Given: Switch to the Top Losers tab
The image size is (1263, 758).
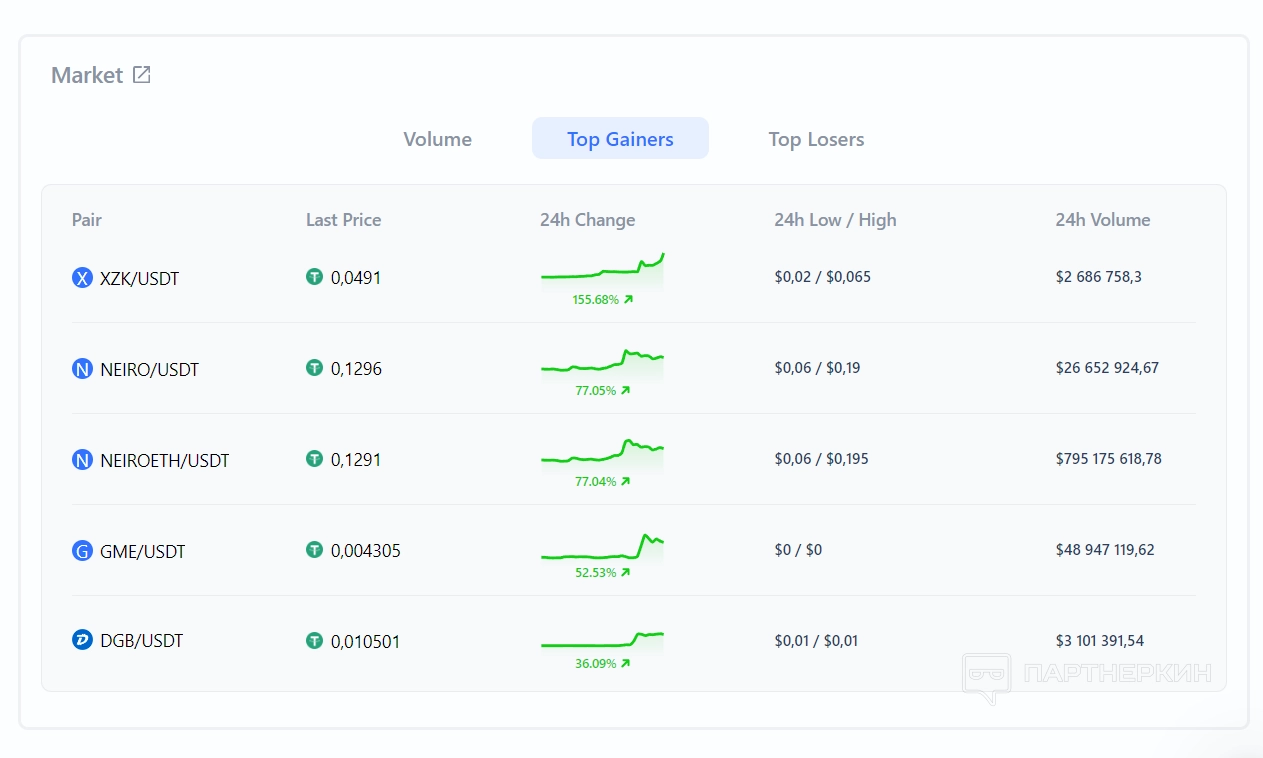Looking at the screenshot, I should click(816, 139).
